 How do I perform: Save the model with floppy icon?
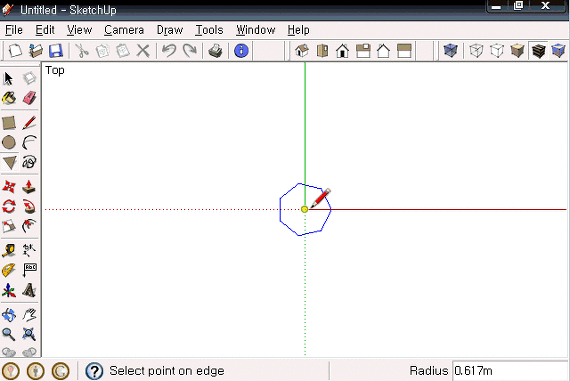tap(56, 51)
